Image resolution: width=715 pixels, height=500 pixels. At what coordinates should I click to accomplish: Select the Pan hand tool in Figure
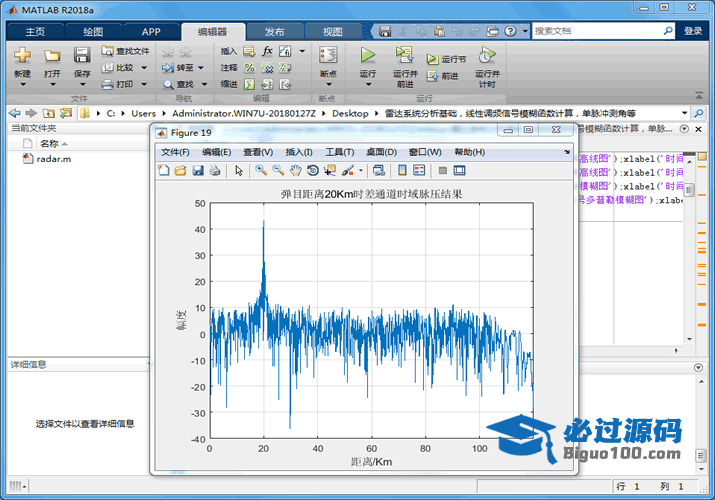[295, 171]
